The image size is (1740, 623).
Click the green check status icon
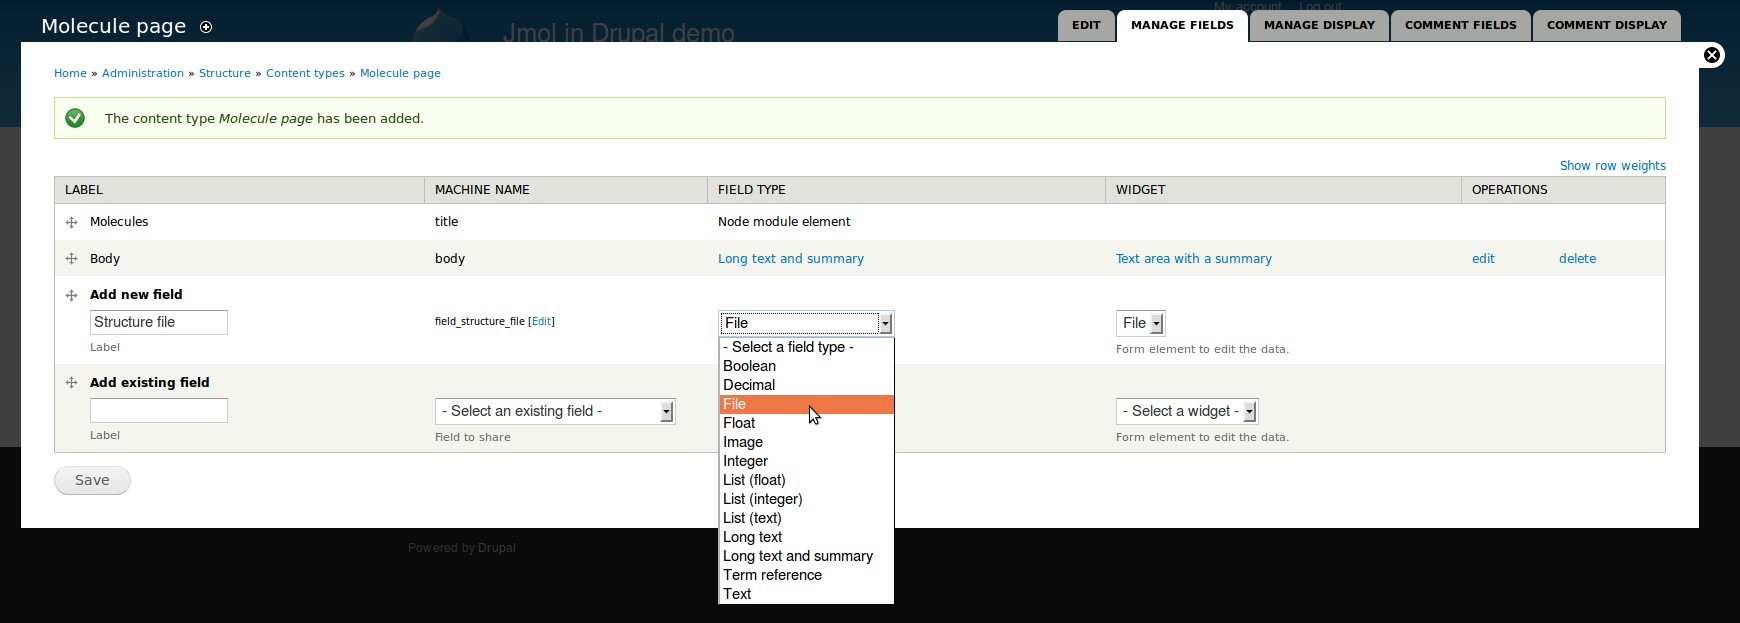(x=75, y=118)
